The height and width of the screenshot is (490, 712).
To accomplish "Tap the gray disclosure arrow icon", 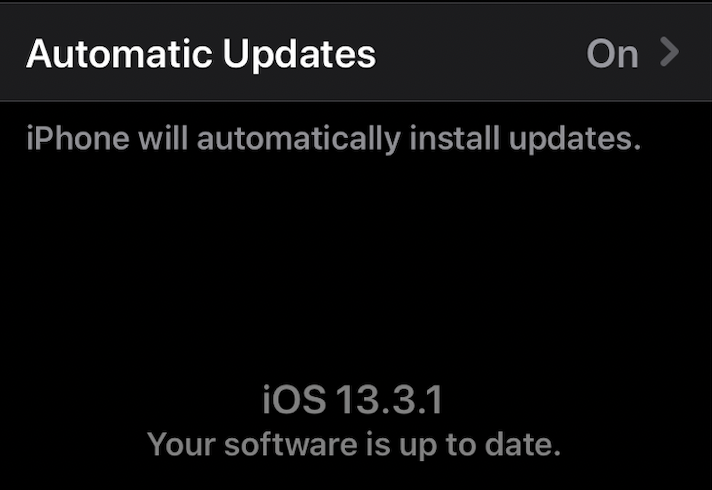I will click(x=669, y=52).
